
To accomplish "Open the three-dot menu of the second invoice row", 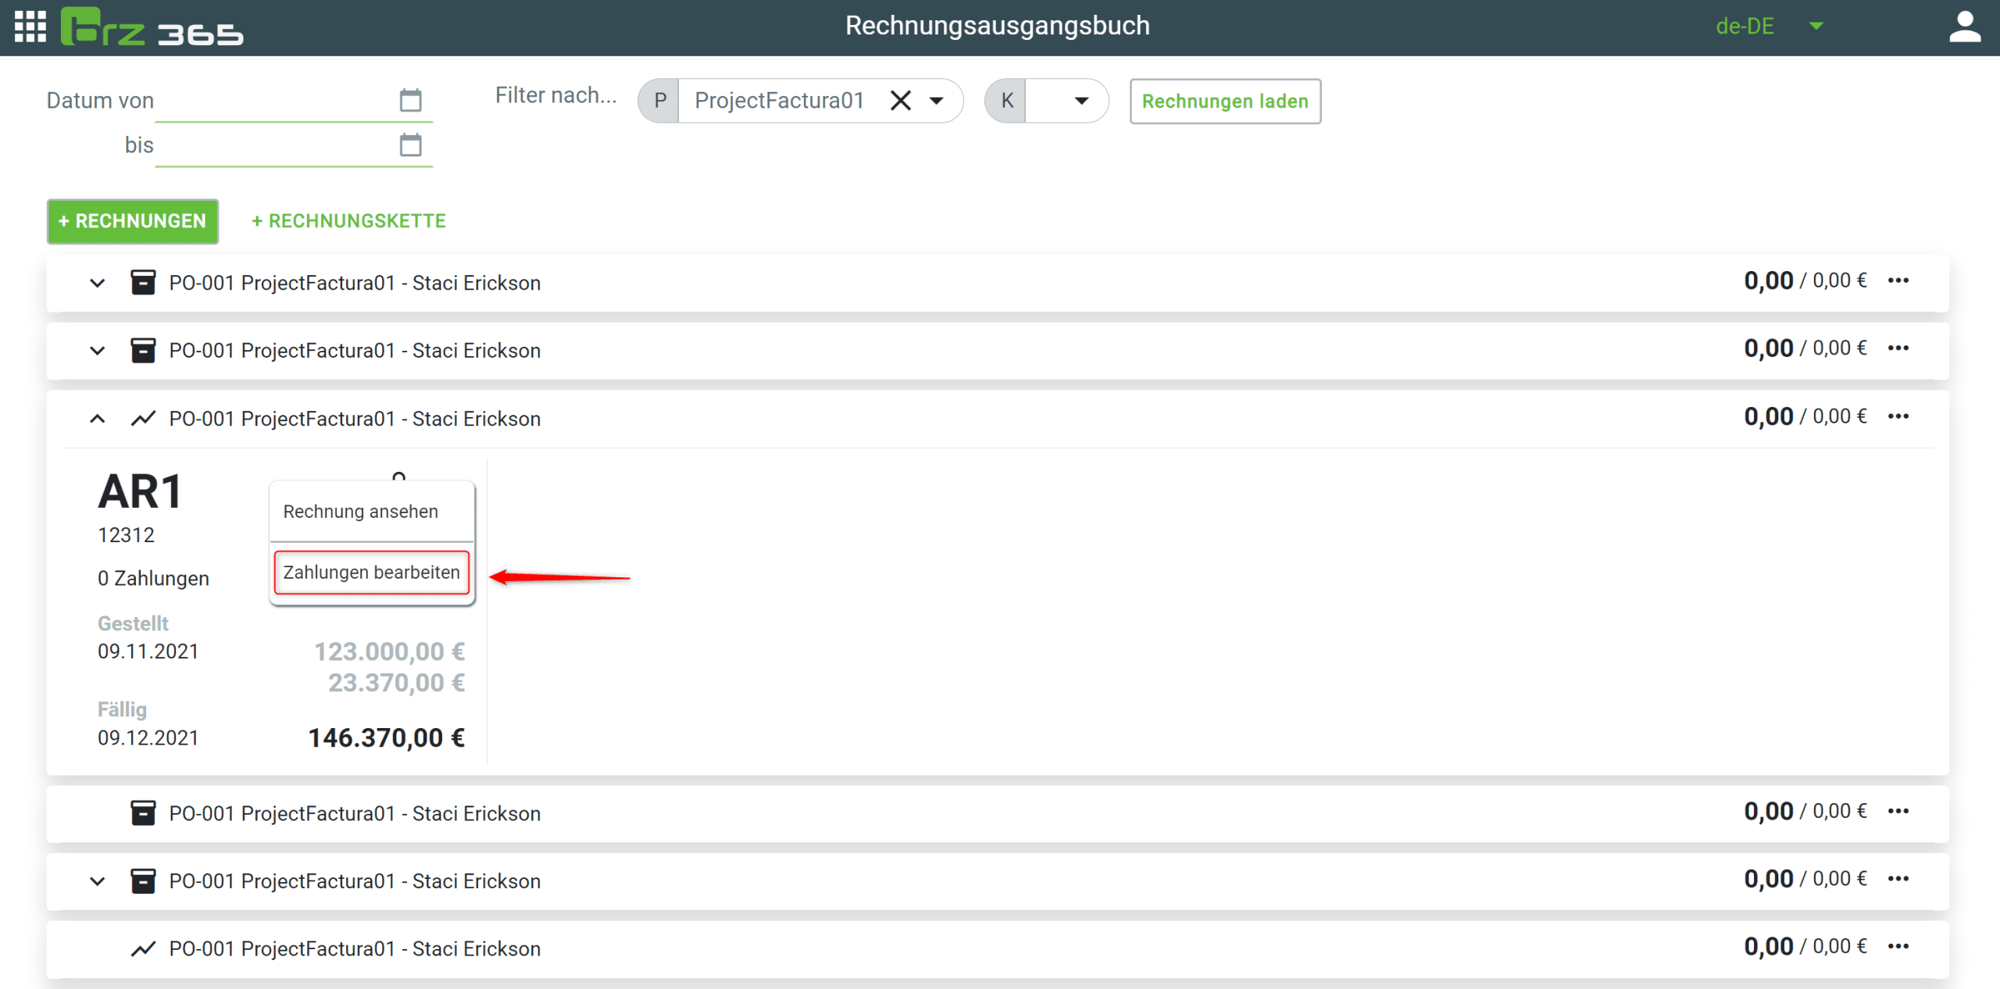I will (1898, 349).
